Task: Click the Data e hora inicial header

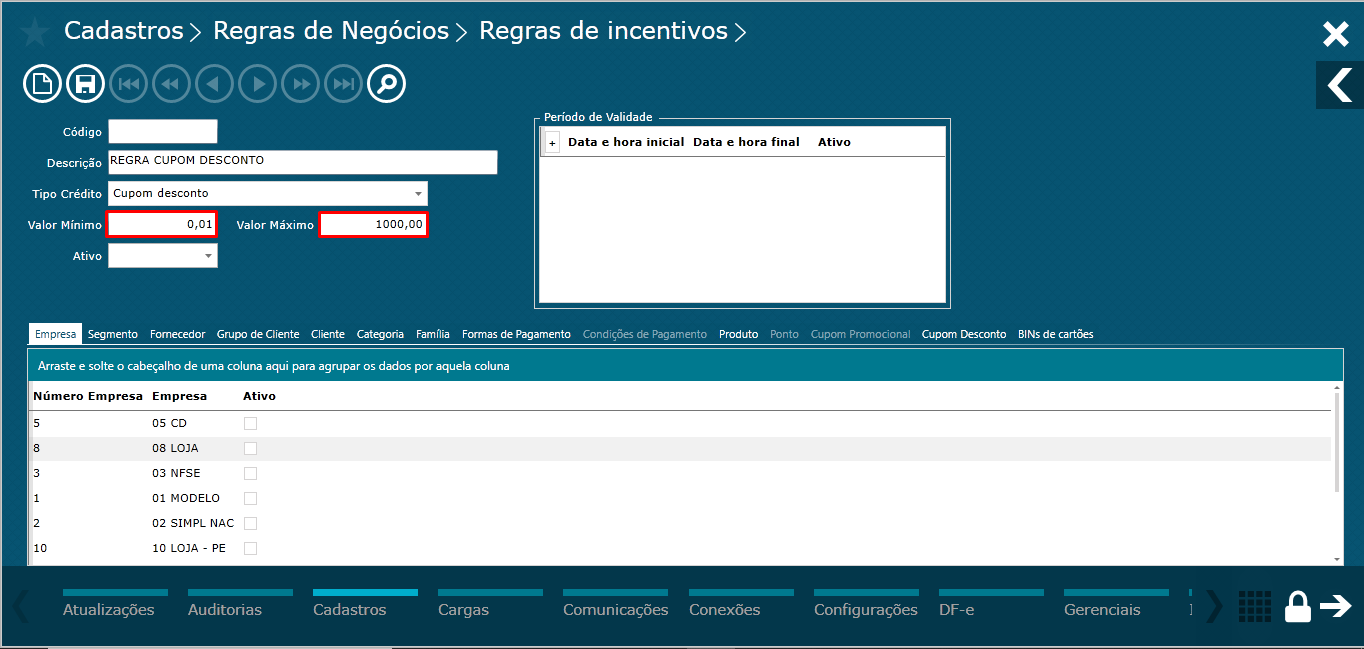Action: [x=626, y=142]
